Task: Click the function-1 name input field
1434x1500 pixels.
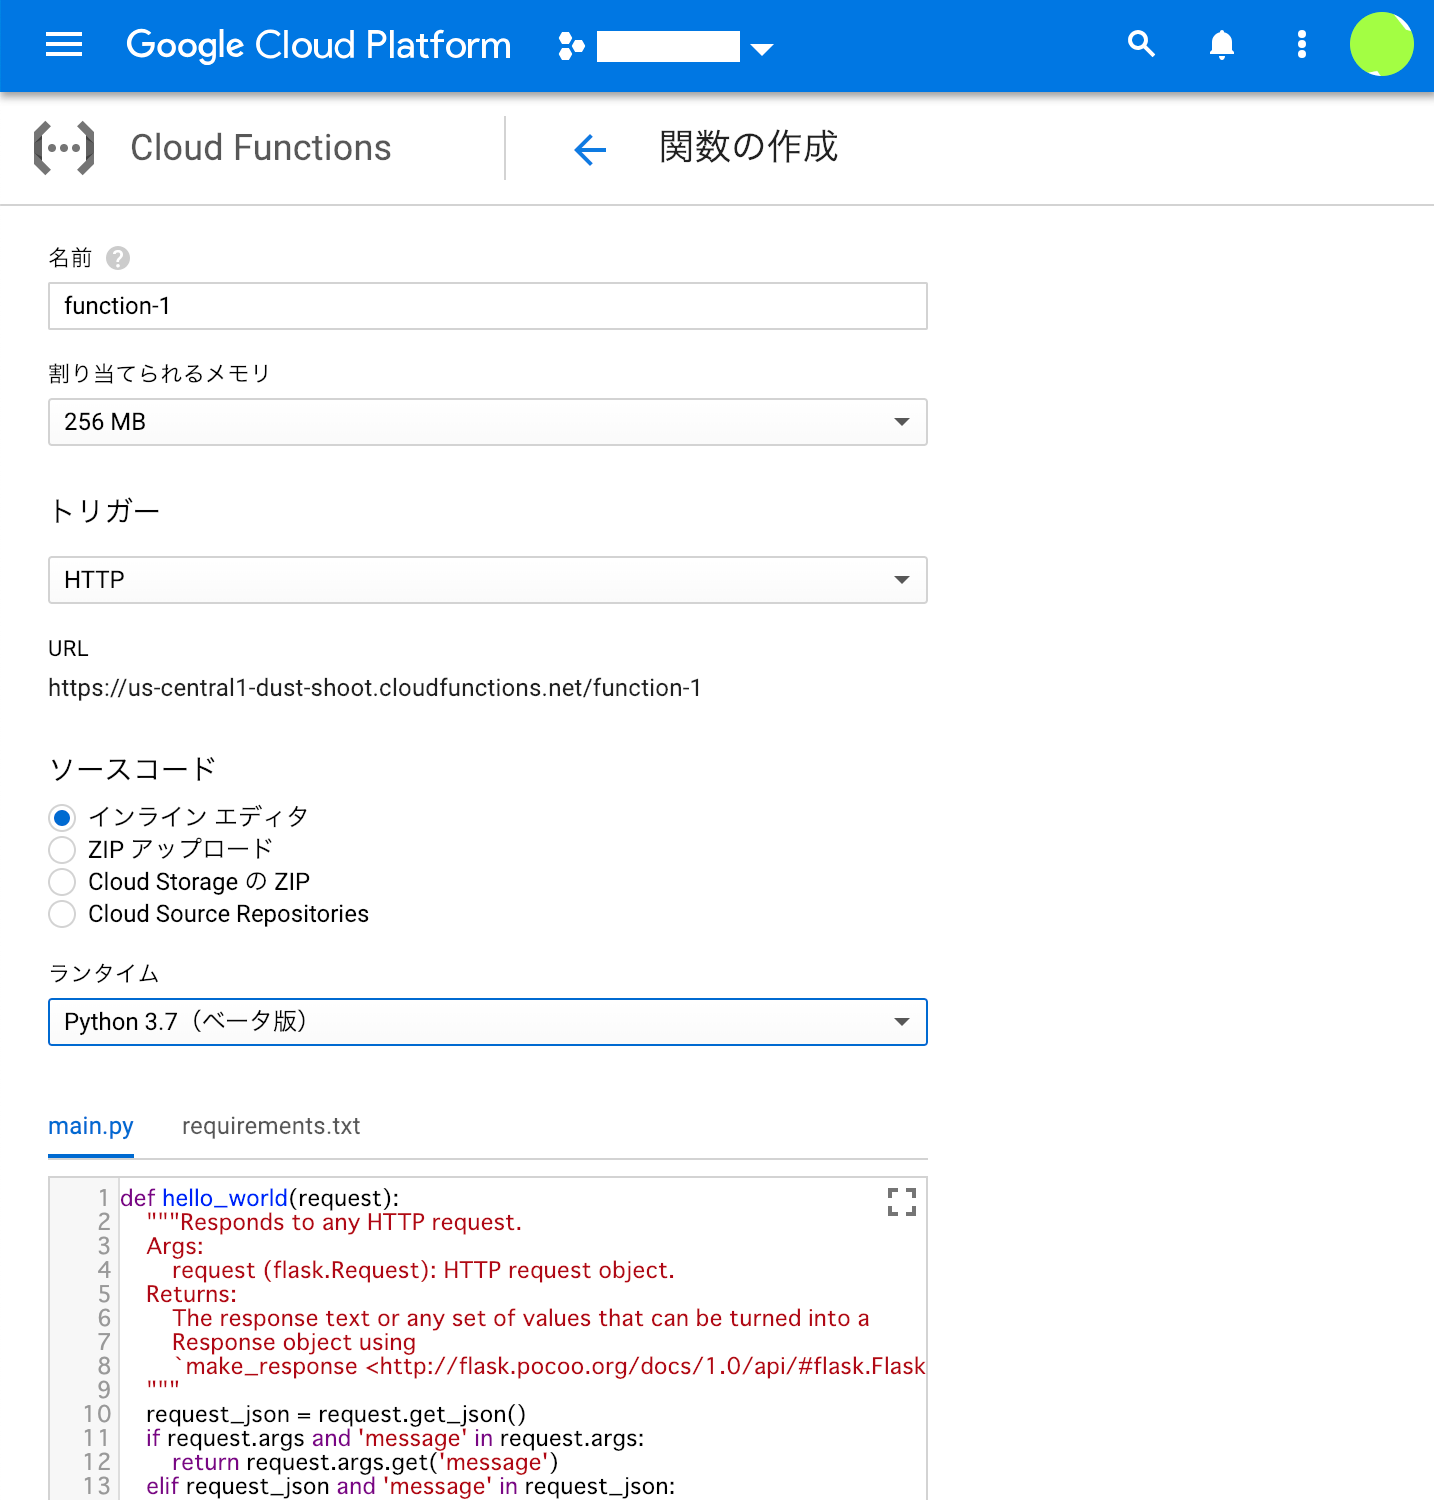Action: [488, 306]
